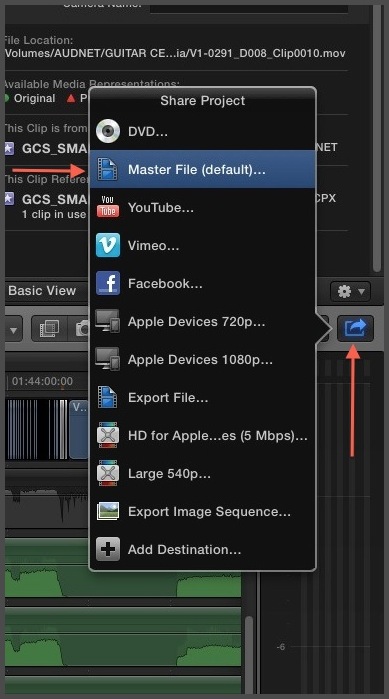The height and width of the screenshot is (699, 389).
Task: Click the Apple Devices 720p icon
Action: 107,321
